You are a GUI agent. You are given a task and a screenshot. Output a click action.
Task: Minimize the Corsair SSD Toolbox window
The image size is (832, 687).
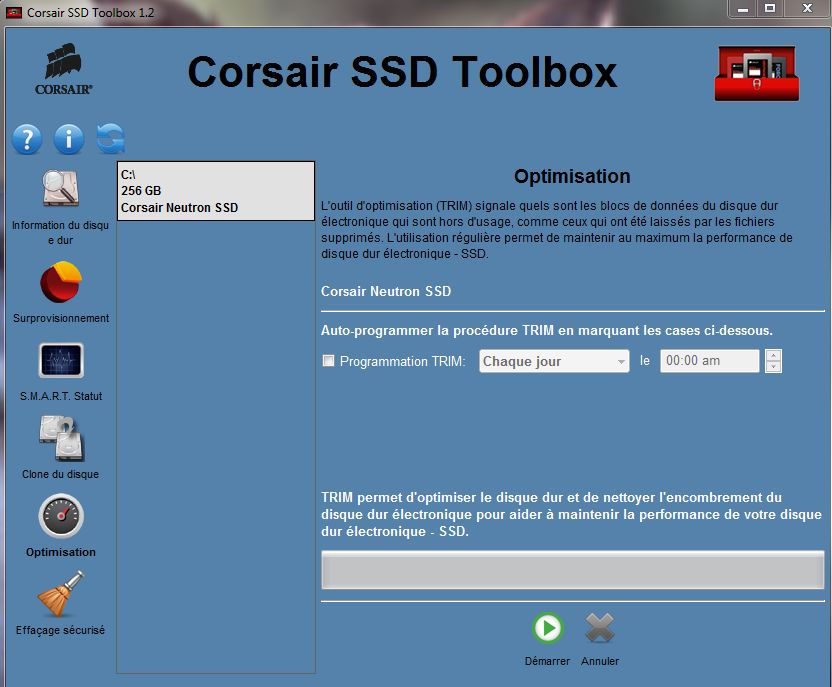pos(743,8)
